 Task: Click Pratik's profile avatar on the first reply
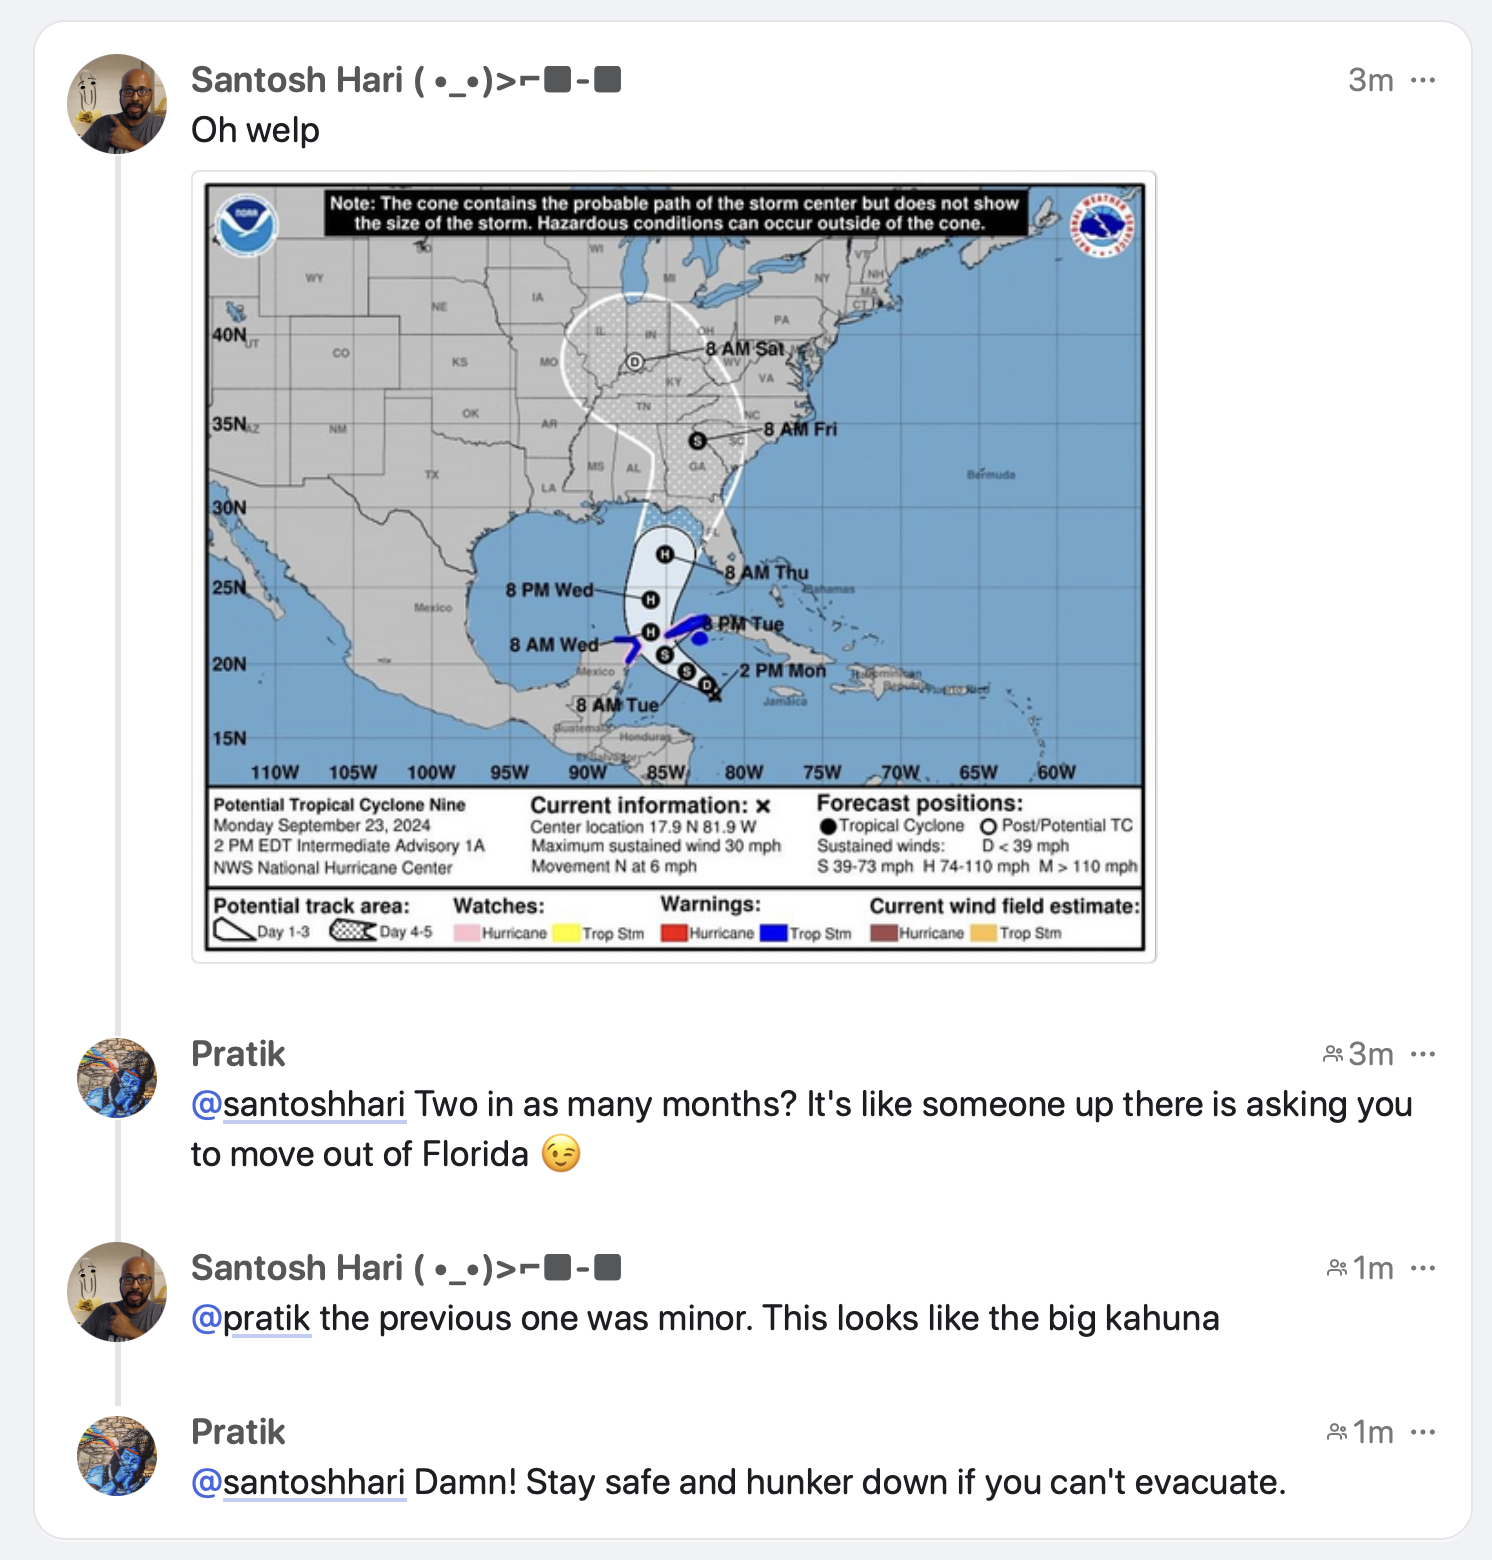(117, 1078)
